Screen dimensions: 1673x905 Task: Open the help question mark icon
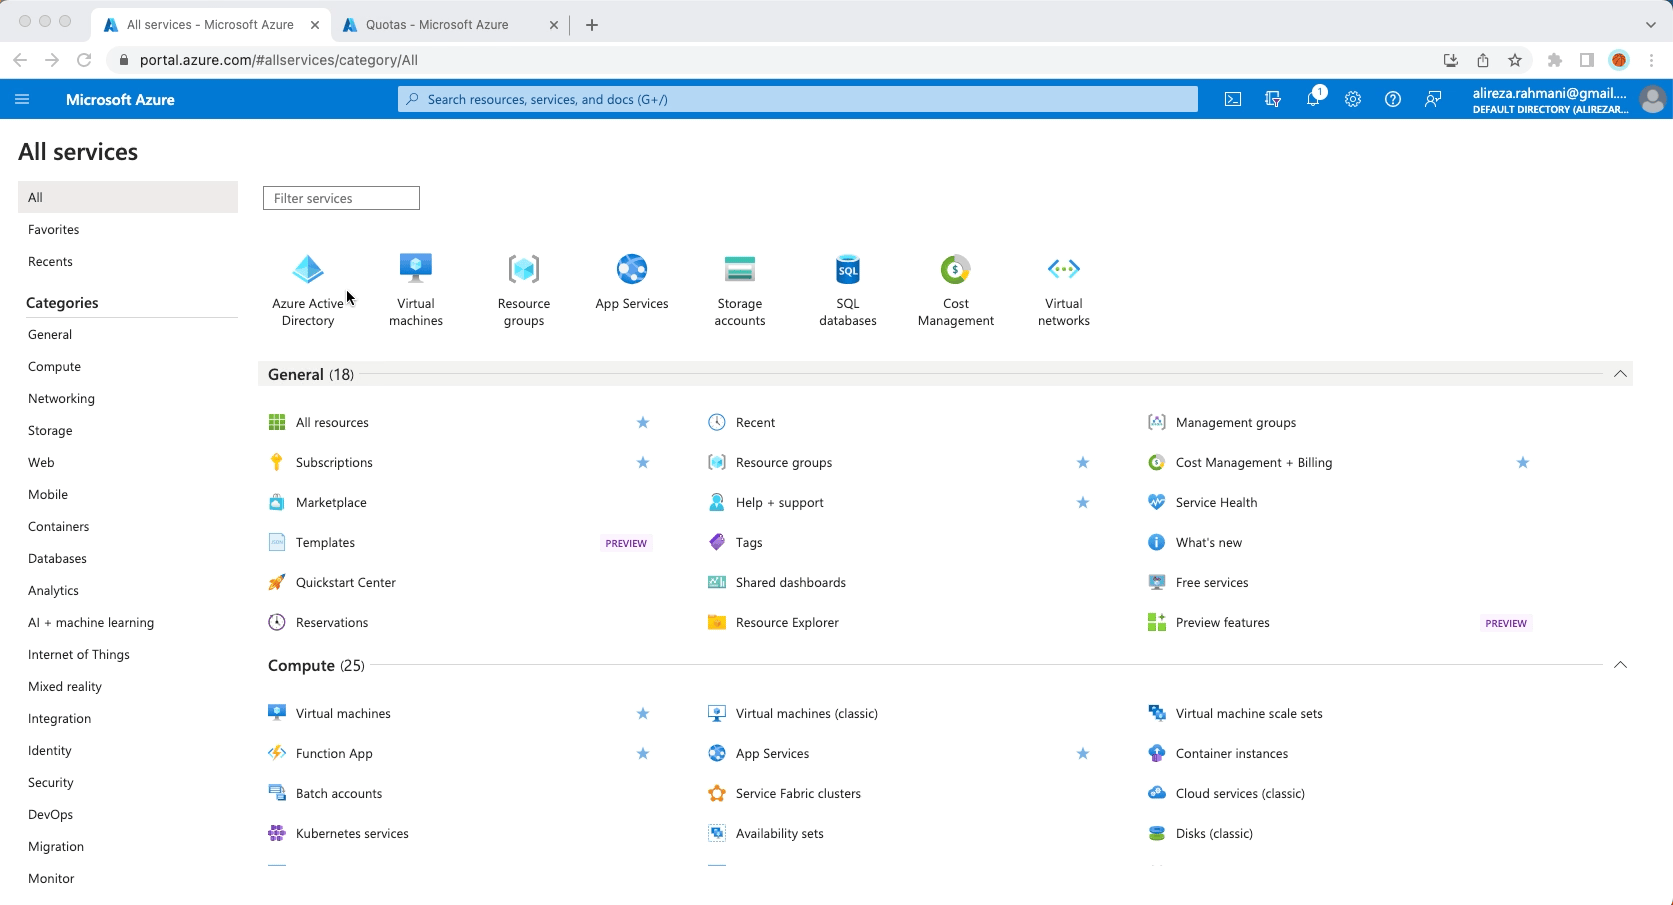pyautogui.click(x=1393, y=99)
